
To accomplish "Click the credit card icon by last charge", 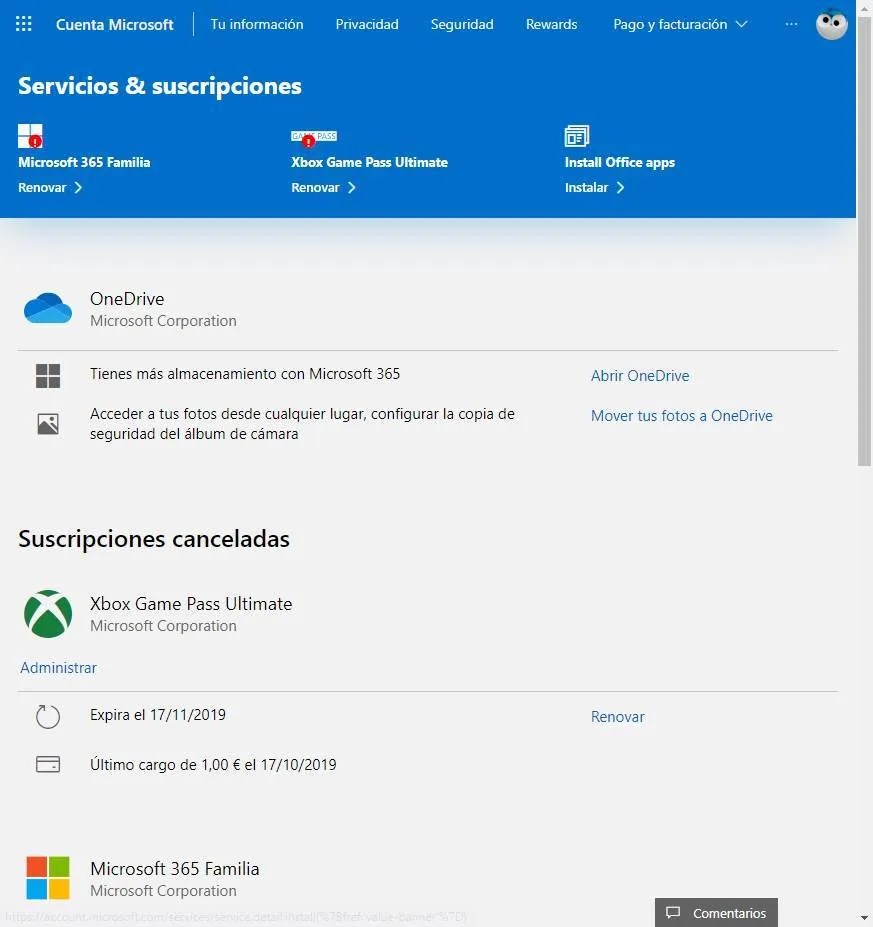I will point(48,764).
